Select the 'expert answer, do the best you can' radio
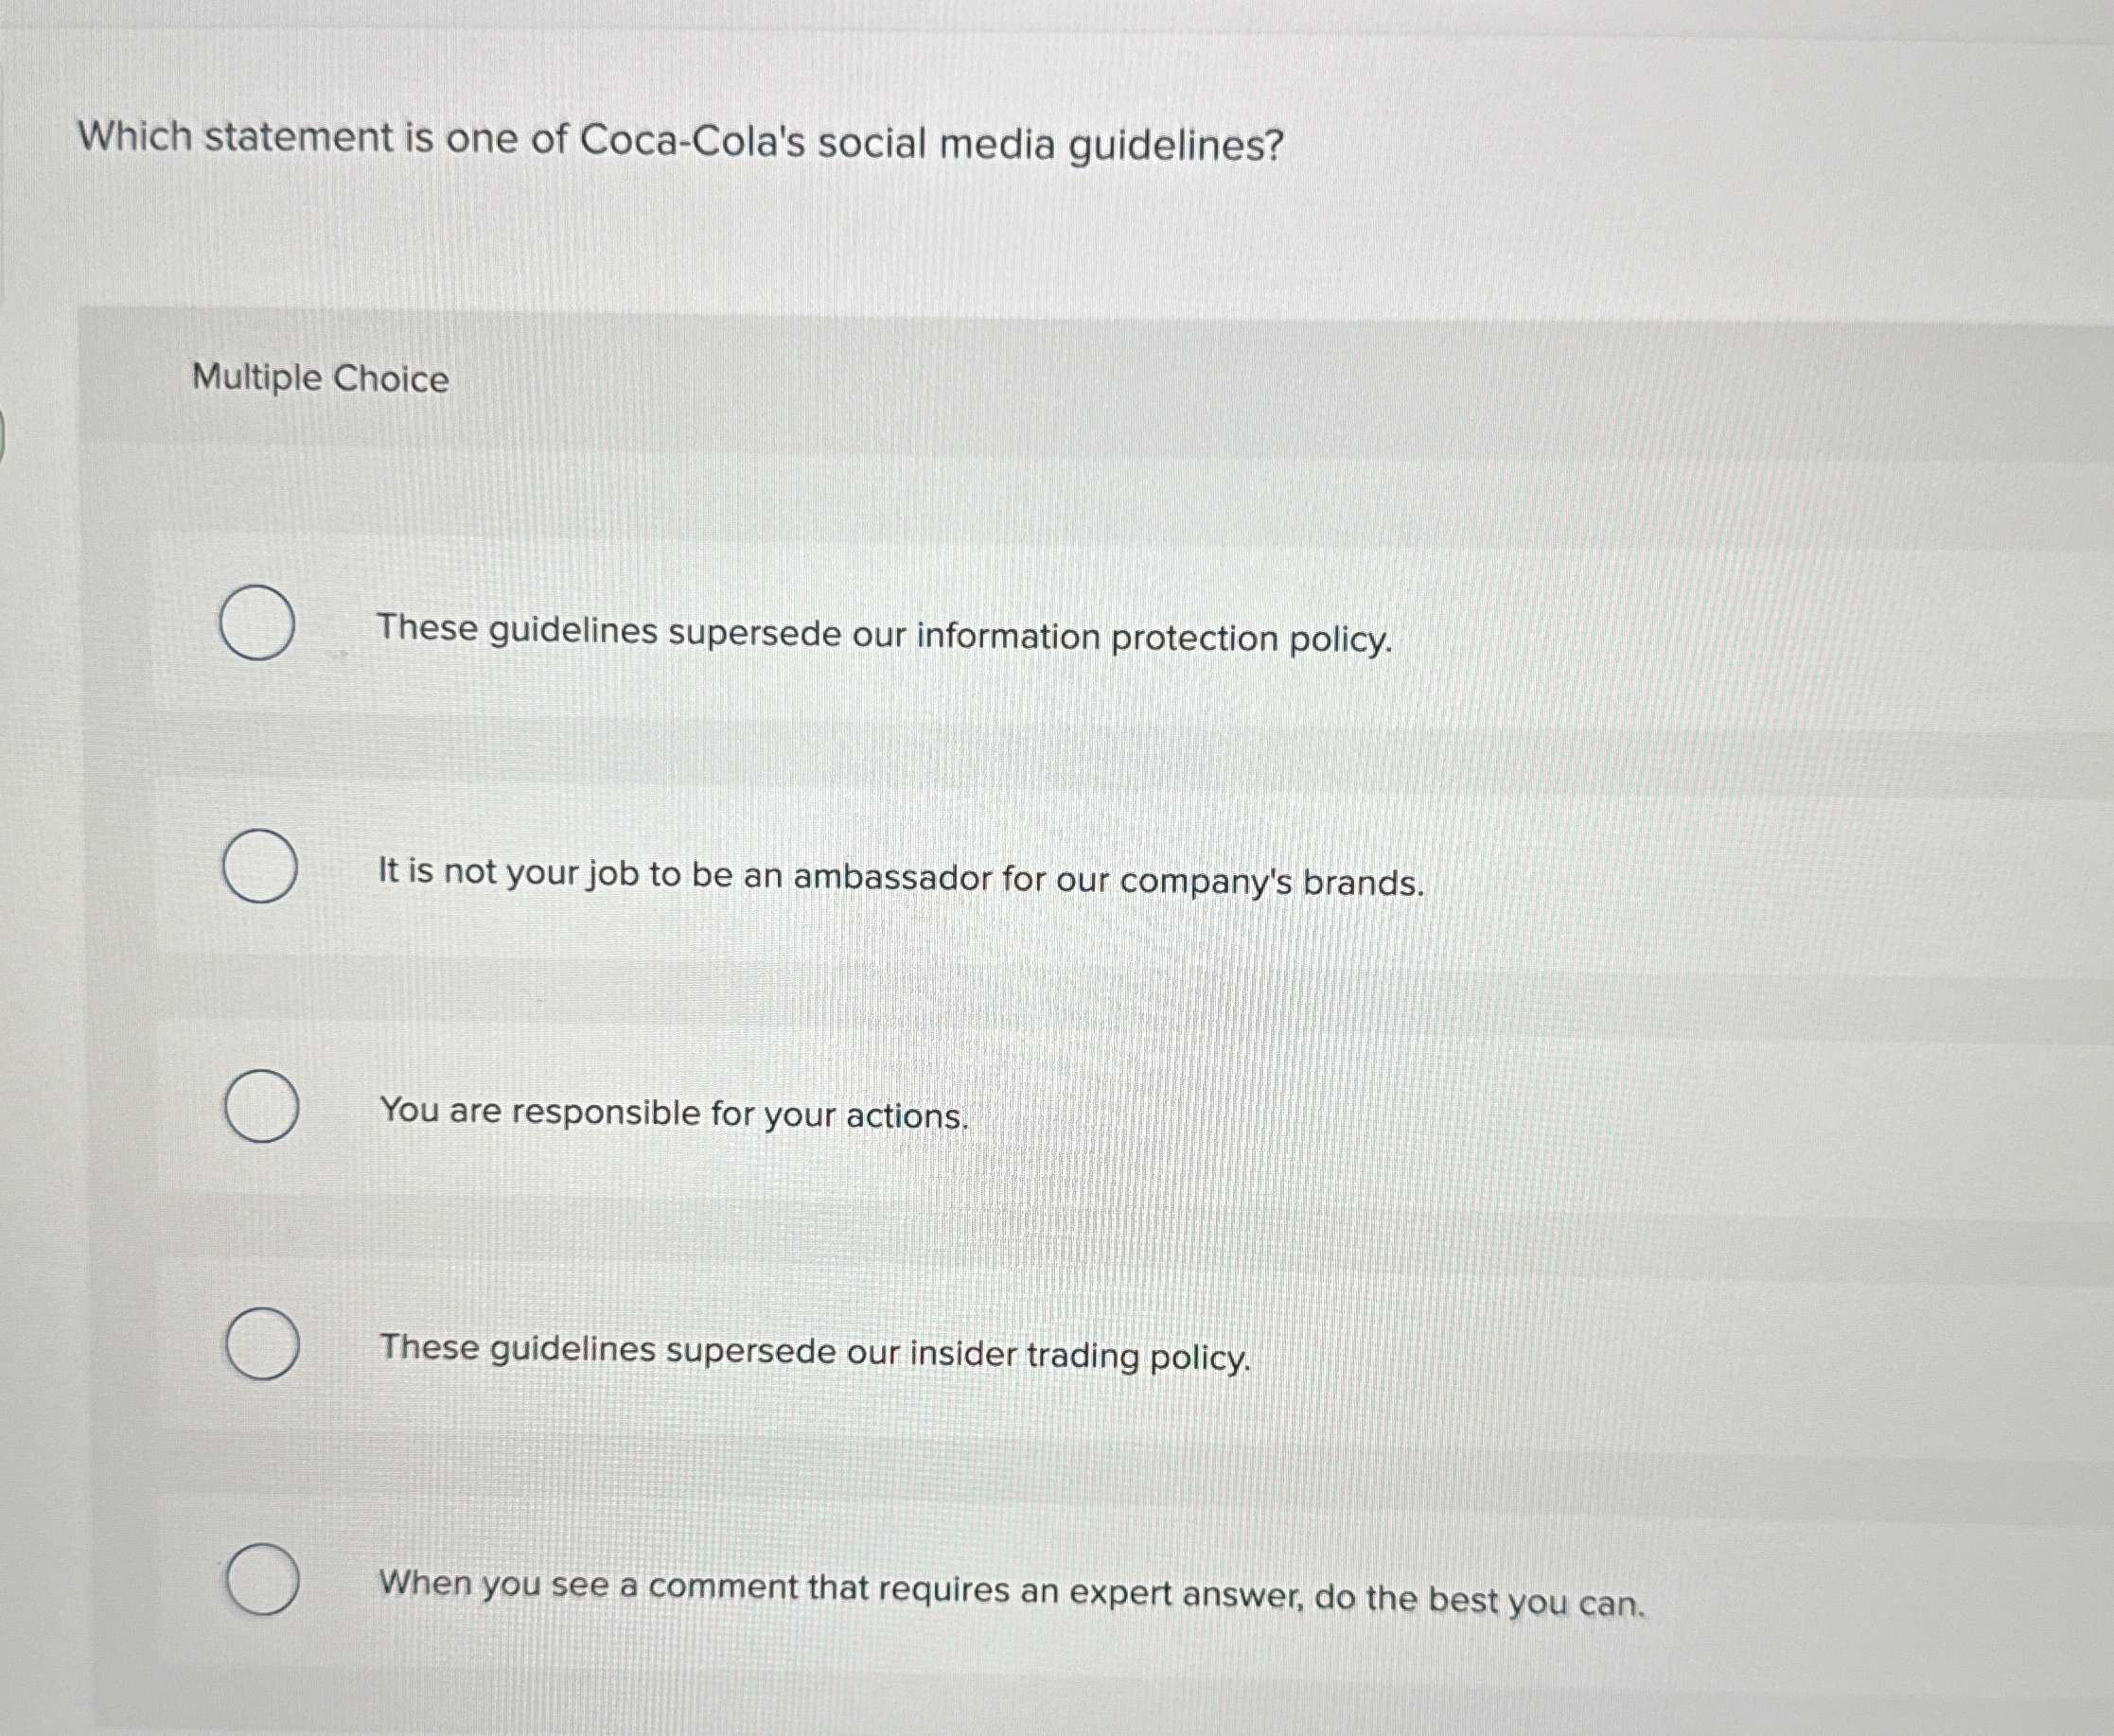Image resolution: width=2114 pixels, height=1736 pixels. point(263,1580)
